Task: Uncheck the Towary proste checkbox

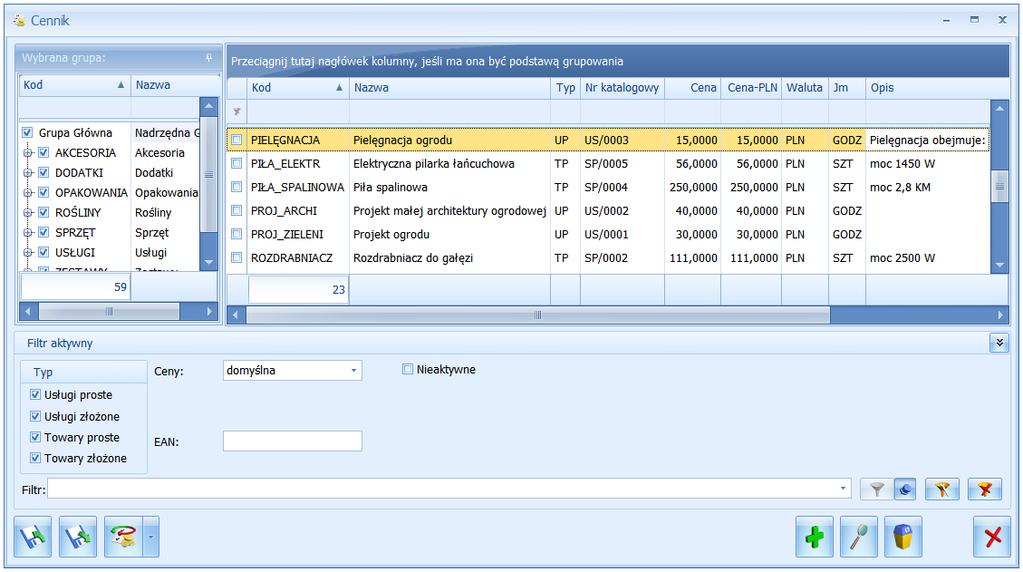Action: point(35,437)
